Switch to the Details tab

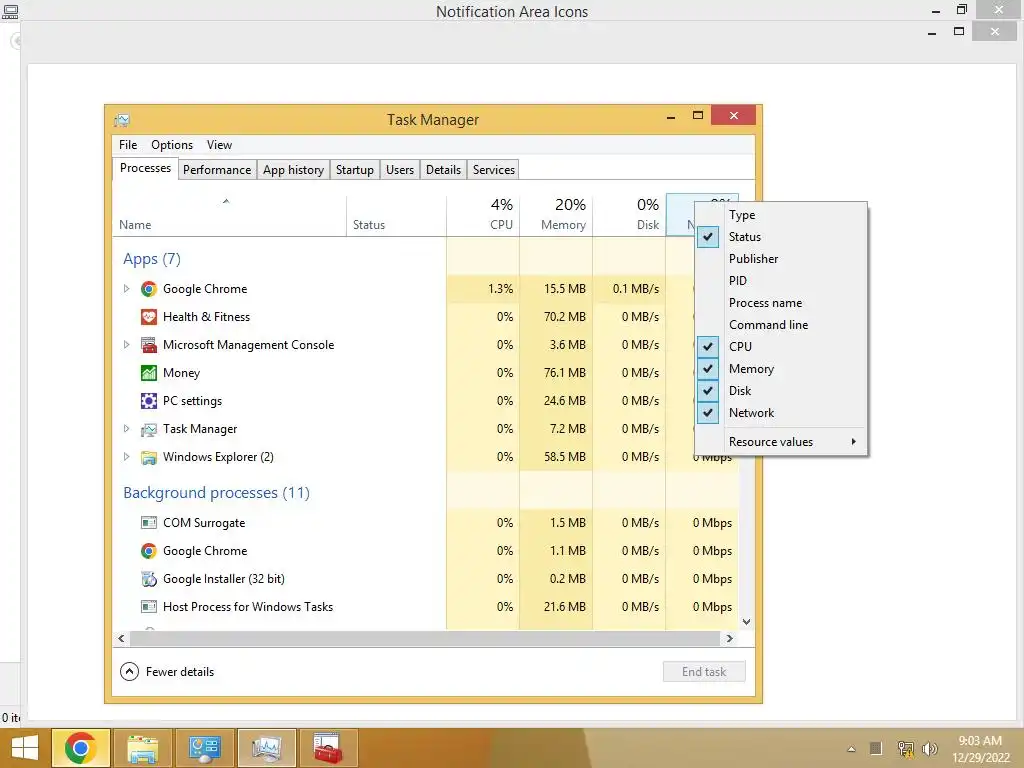(443, 170)
